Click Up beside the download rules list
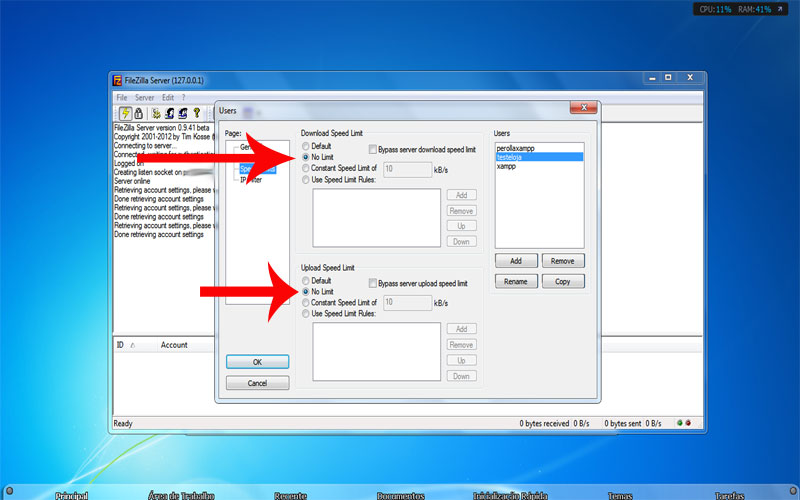 click(x=462, y=226)
